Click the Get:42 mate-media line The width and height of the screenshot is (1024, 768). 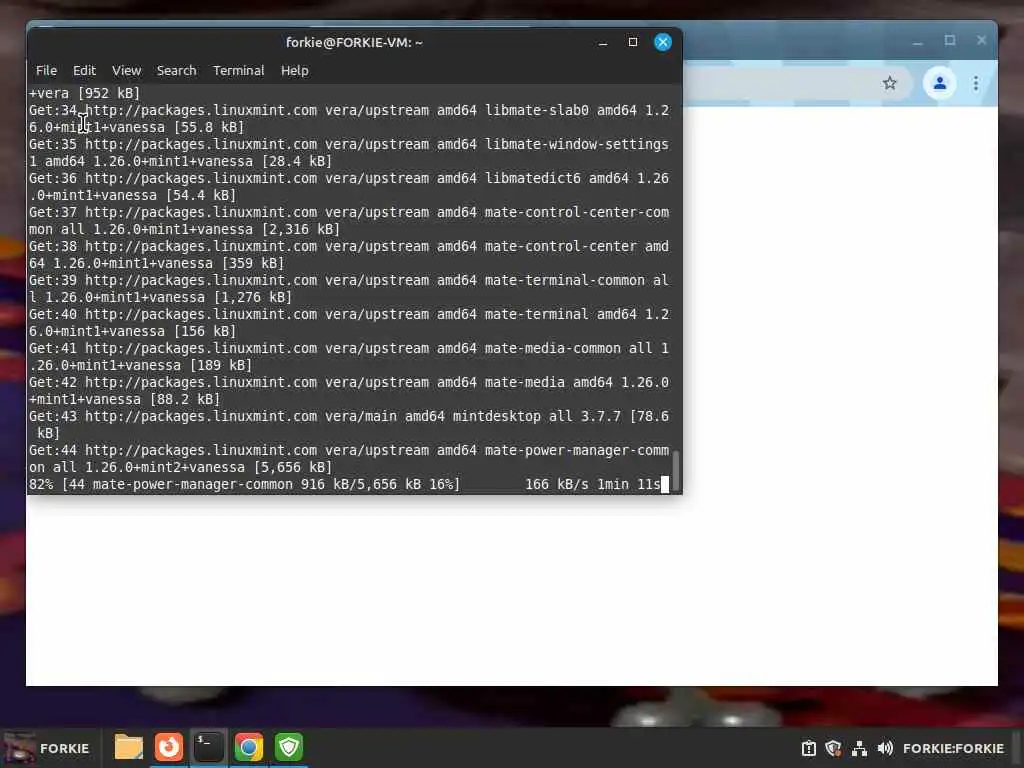point(349,391)
